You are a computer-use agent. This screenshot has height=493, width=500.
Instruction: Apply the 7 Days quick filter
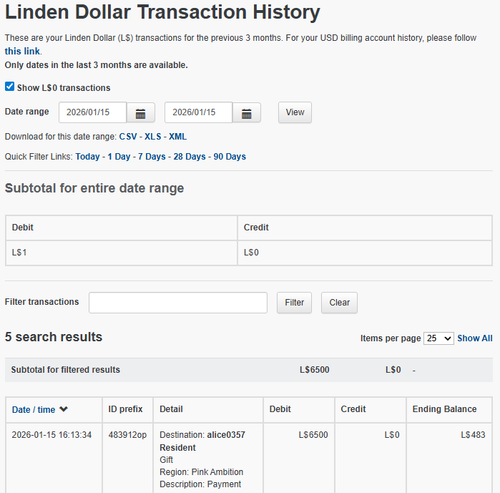tap(152, 157)
